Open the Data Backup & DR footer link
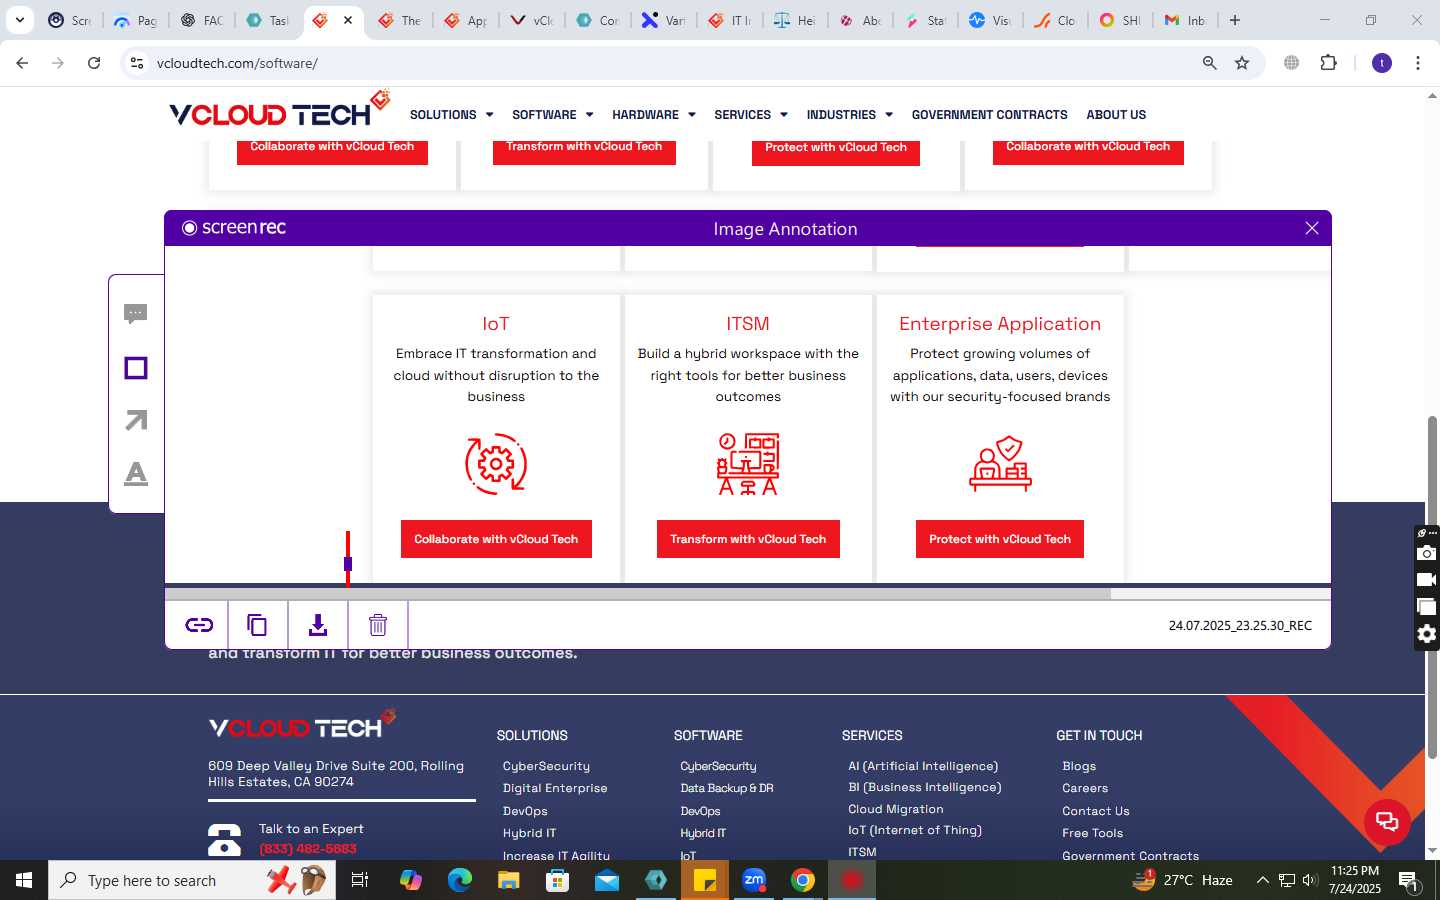1440x900 pixels. [727, 788]
